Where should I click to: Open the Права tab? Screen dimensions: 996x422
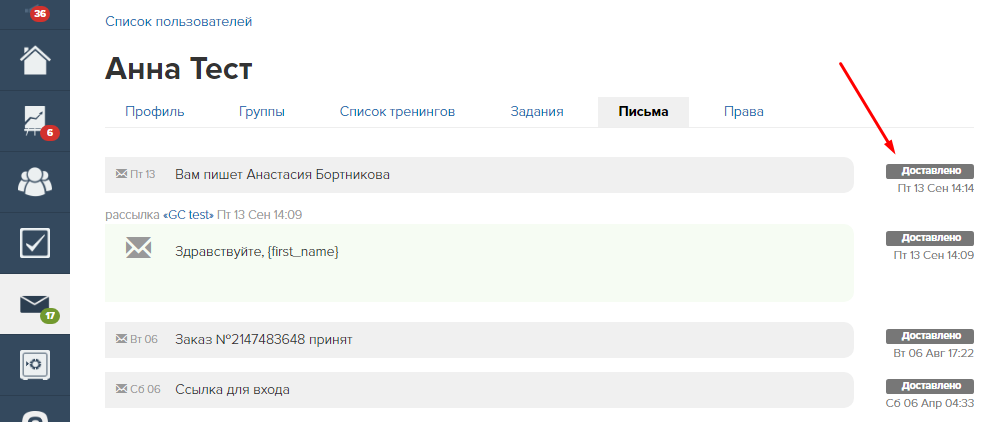tap(743, 112)
